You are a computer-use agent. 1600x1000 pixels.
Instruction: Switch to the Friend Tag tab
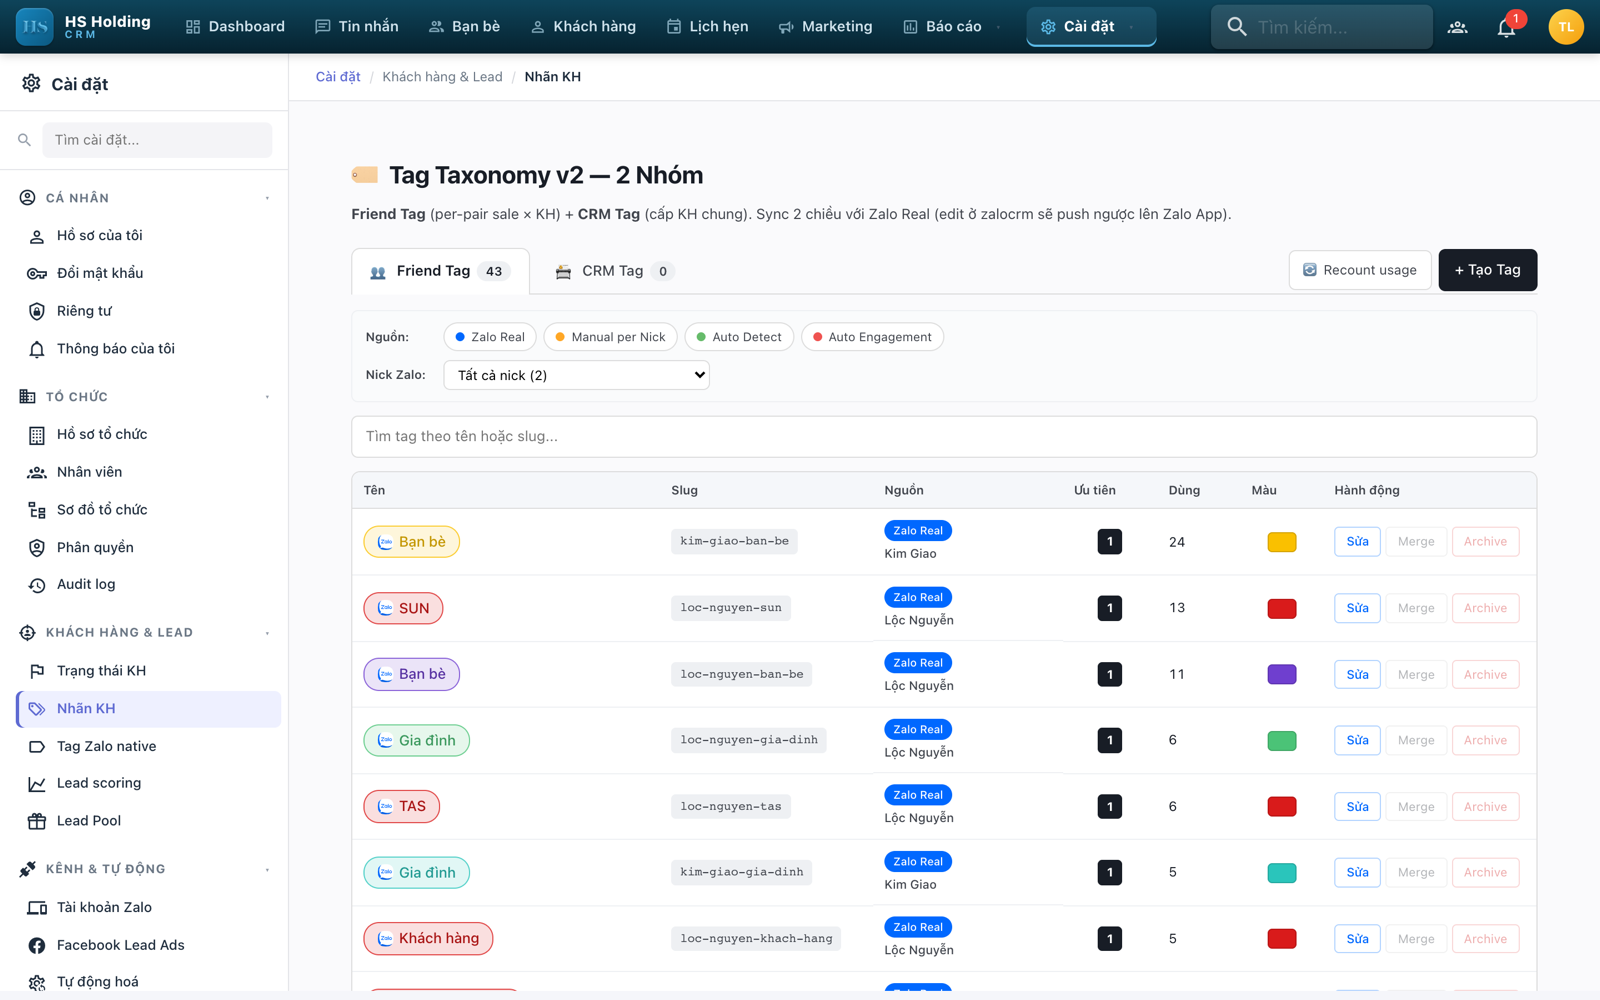(440, 271)
